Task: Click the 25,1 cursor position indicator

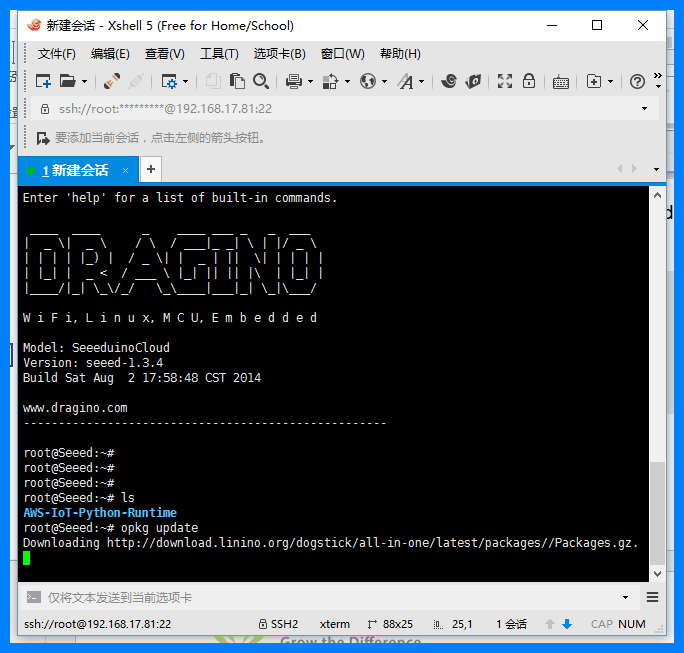Action: click(453, 624)
